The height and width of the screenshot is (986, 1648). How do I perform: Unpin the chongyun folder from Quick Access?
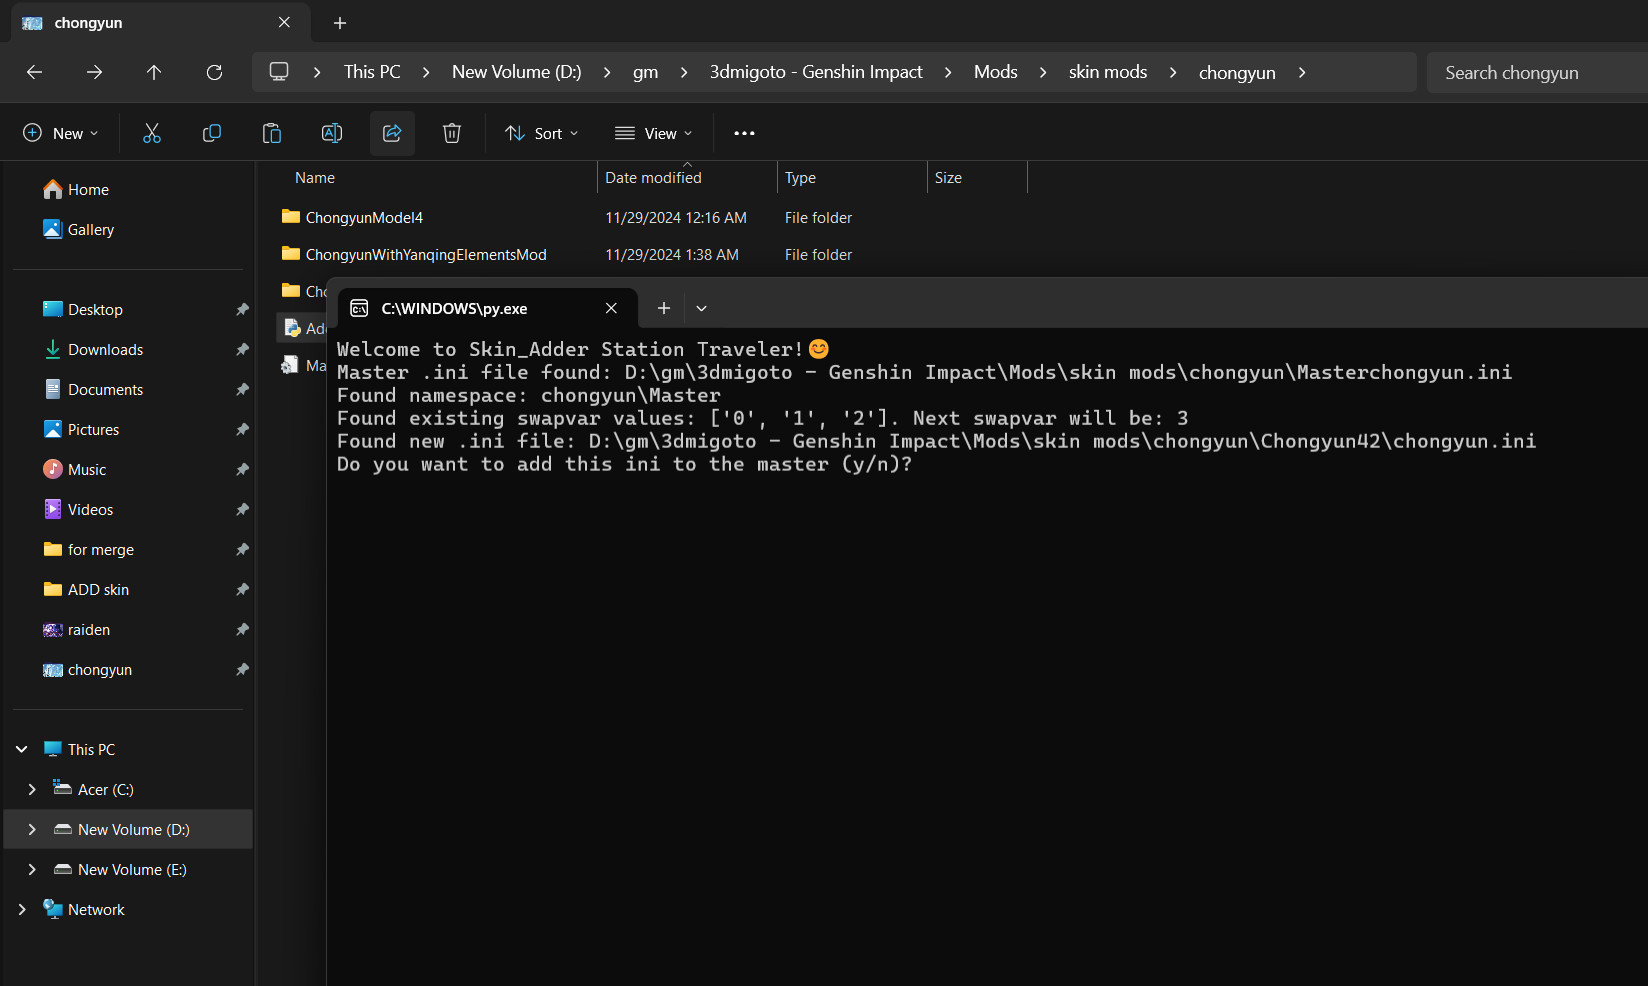[242, 669]
